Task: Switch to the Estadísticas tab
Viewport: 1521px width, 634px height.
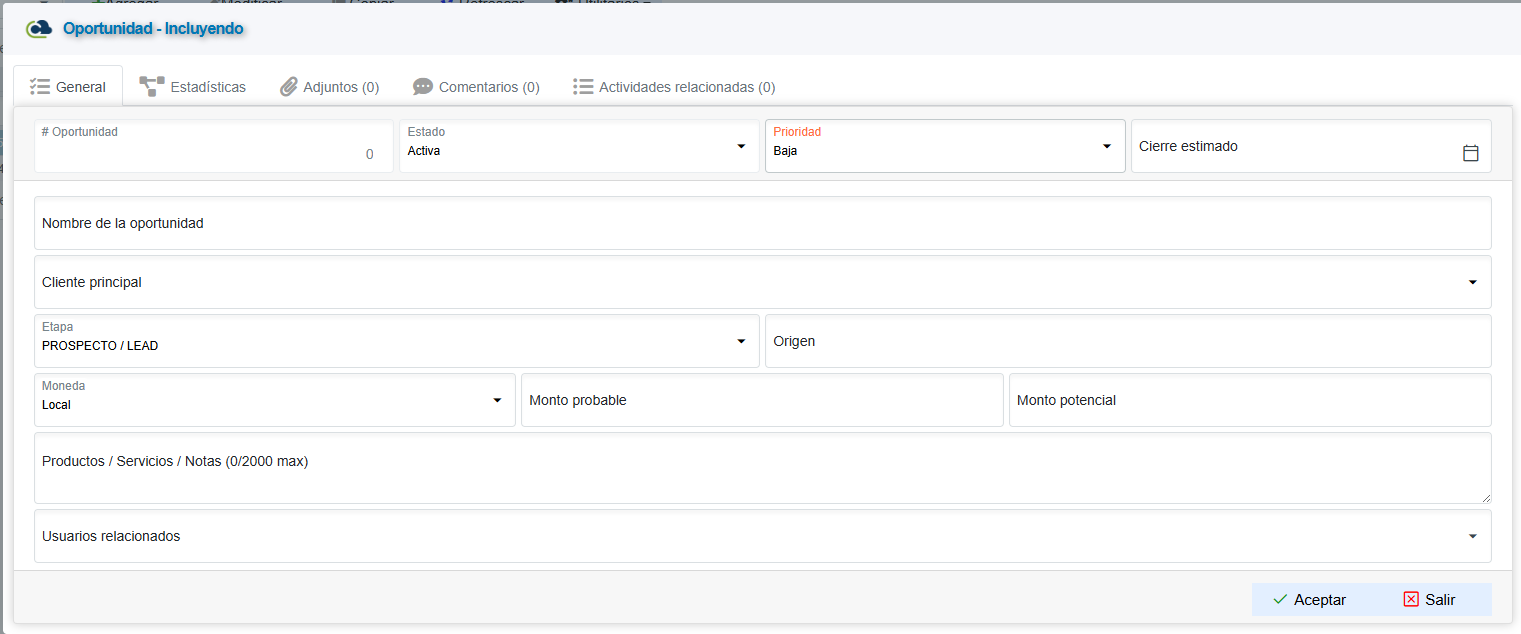Action: pyautogui.click(x=207, y=87)
